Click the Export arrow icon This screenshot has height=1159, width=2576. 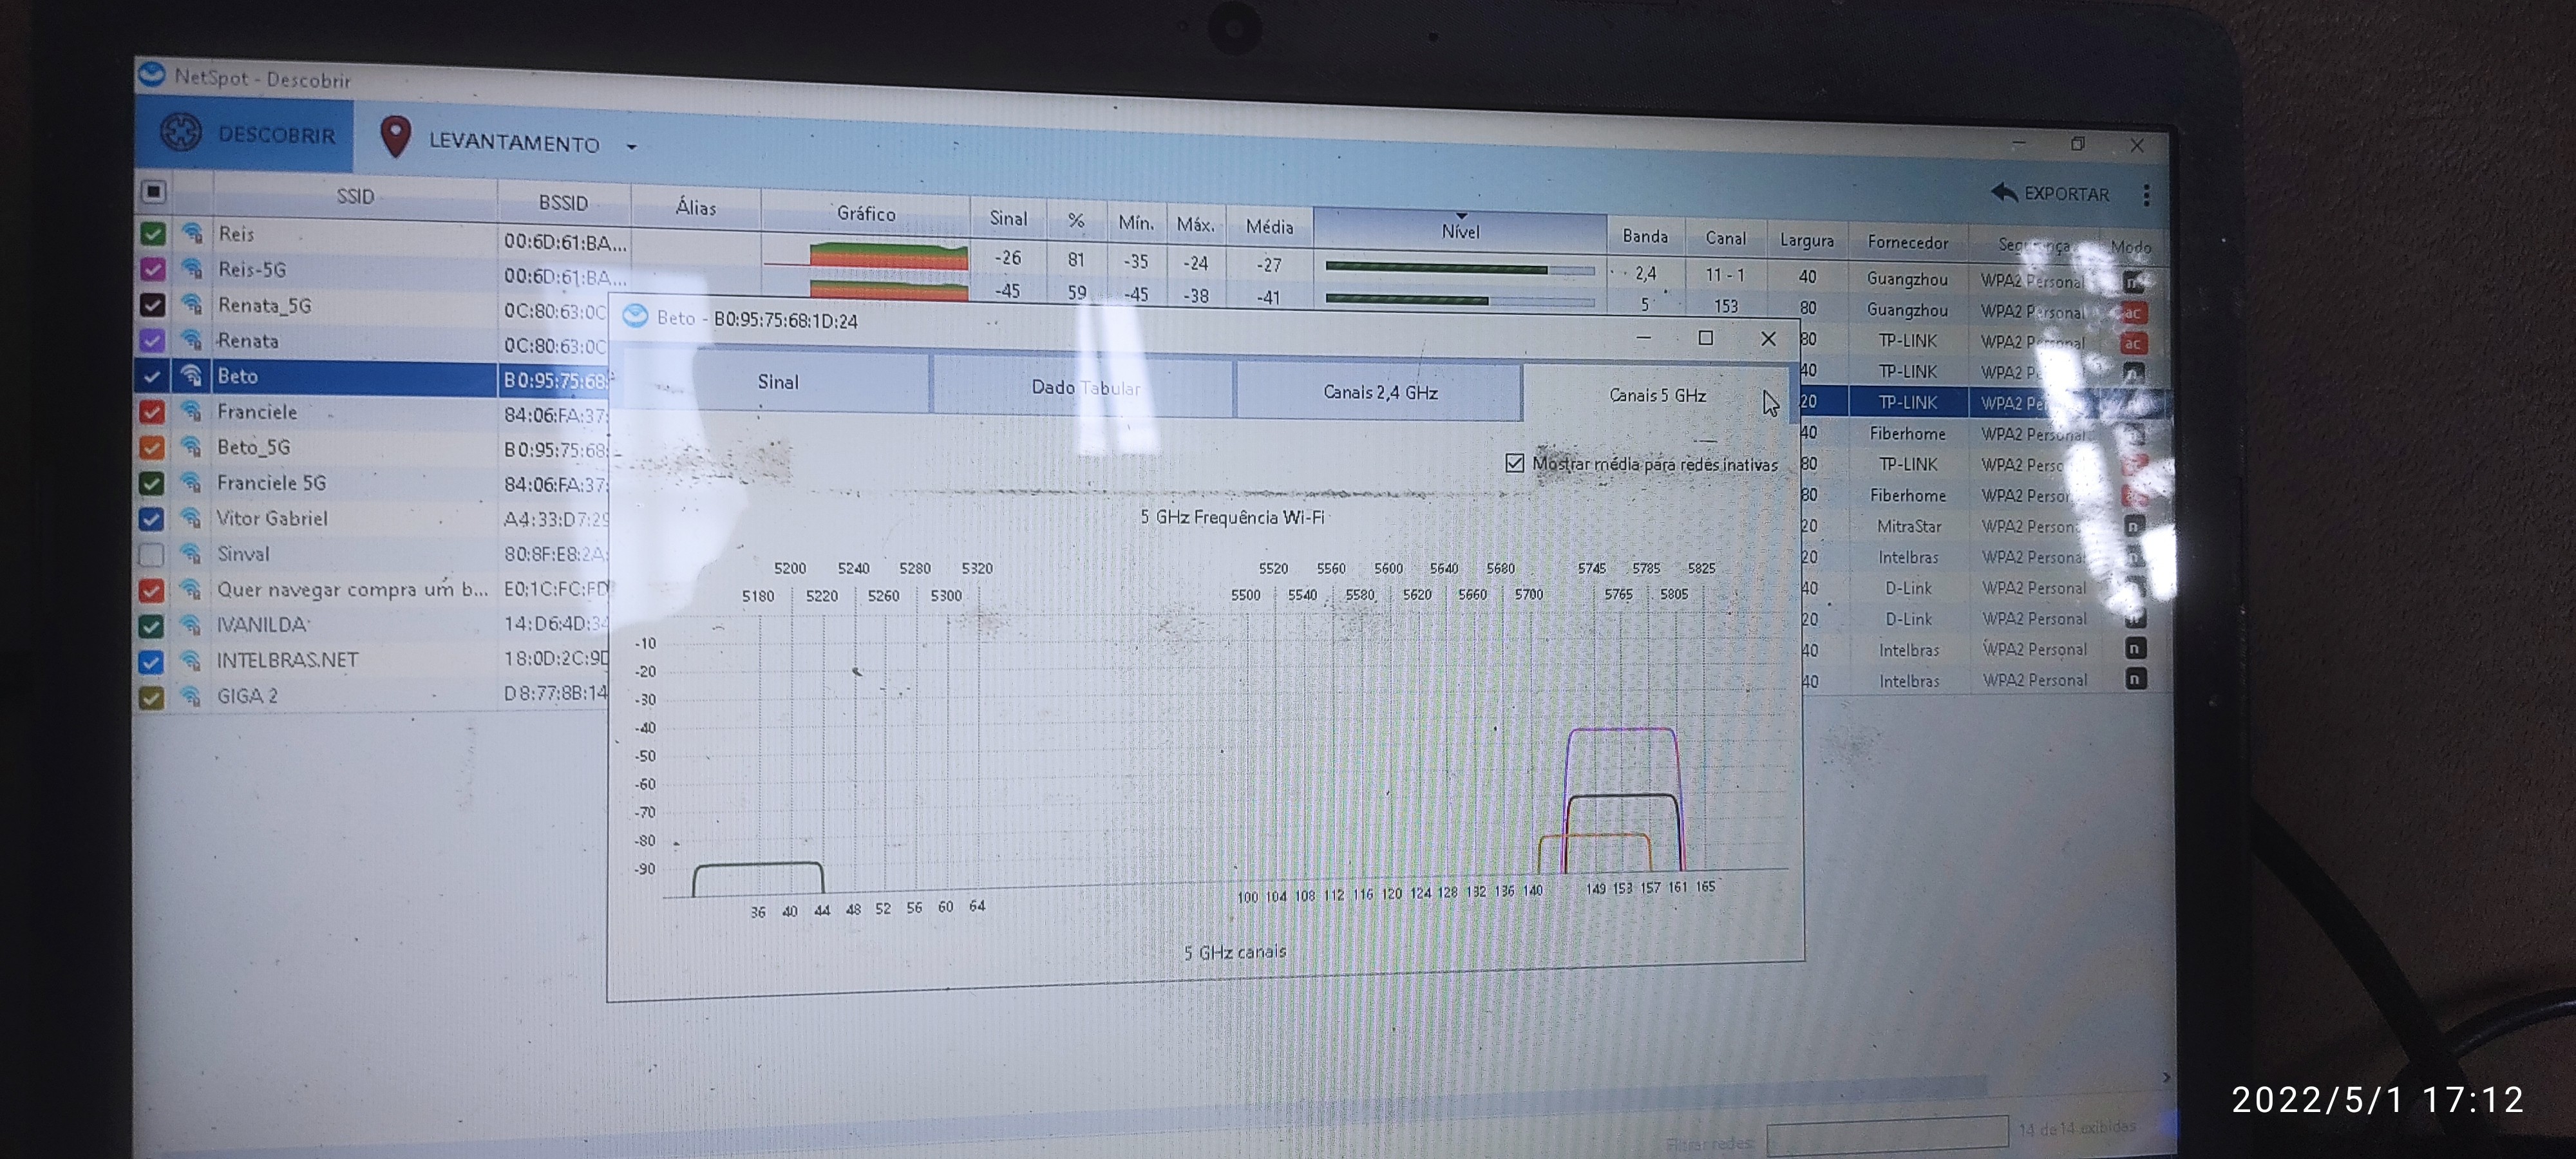click(2003, 192)
